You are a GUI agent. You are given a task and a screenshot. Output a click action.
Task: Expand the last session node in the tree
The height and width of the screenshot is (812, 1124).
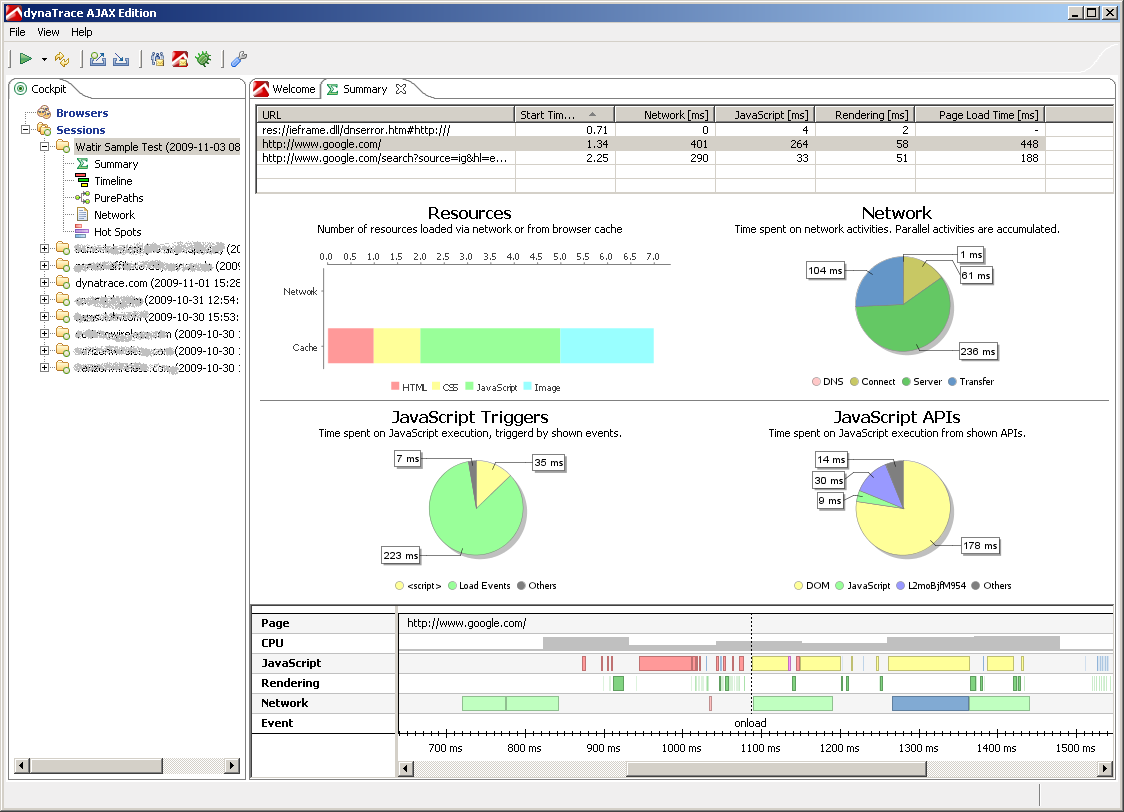[44, 368]
